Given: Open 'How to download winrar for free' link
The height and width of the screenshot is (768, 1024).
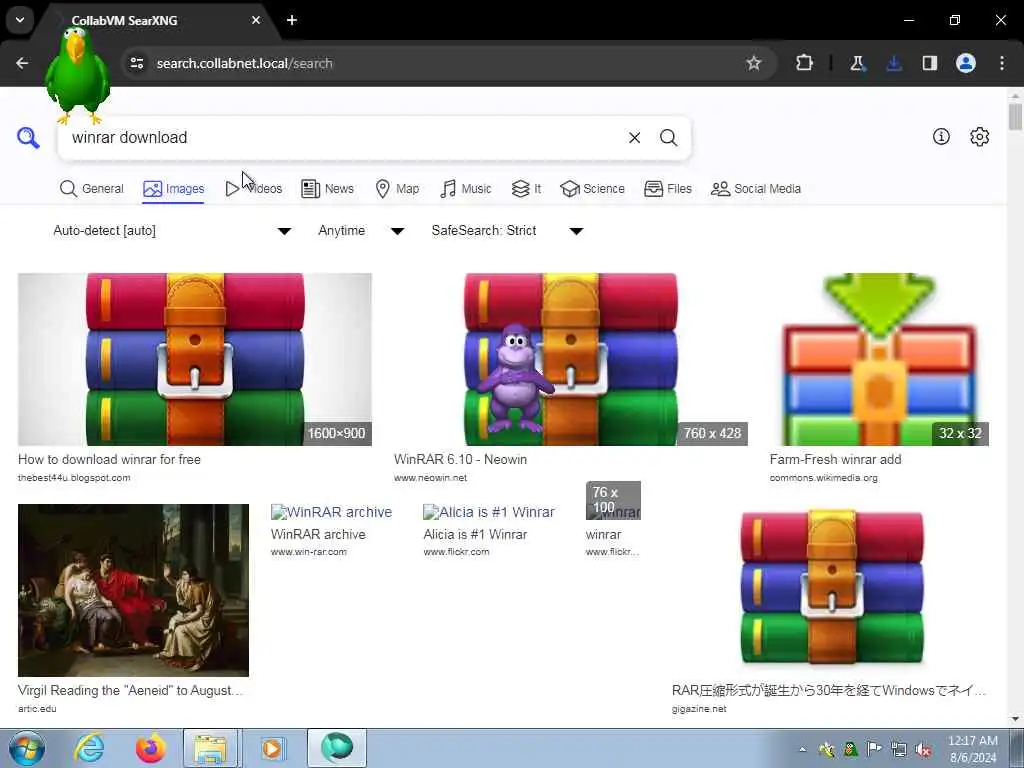Looking at the screenshot, I should click(x=109, y=459).
